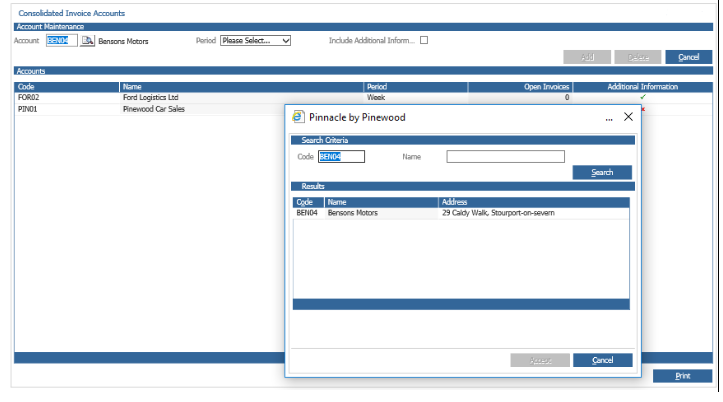Click the Code field in Search Criteria

point(341,157)
